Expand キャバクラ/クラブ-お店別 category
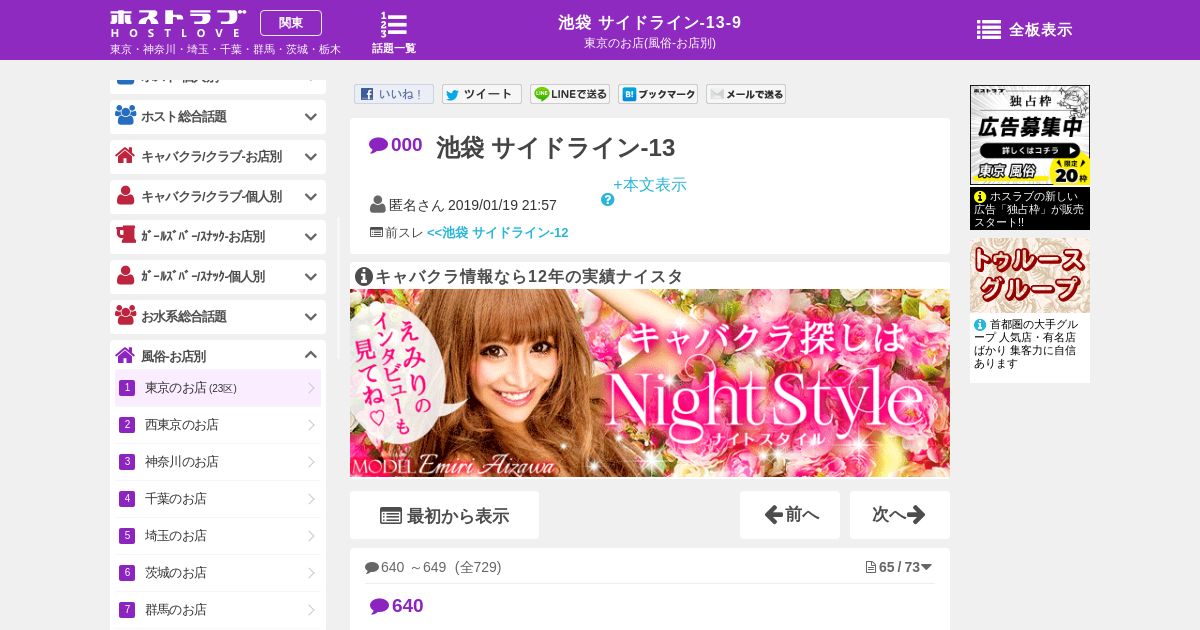Screen dimensions: 1200x630 click(218, 156)
